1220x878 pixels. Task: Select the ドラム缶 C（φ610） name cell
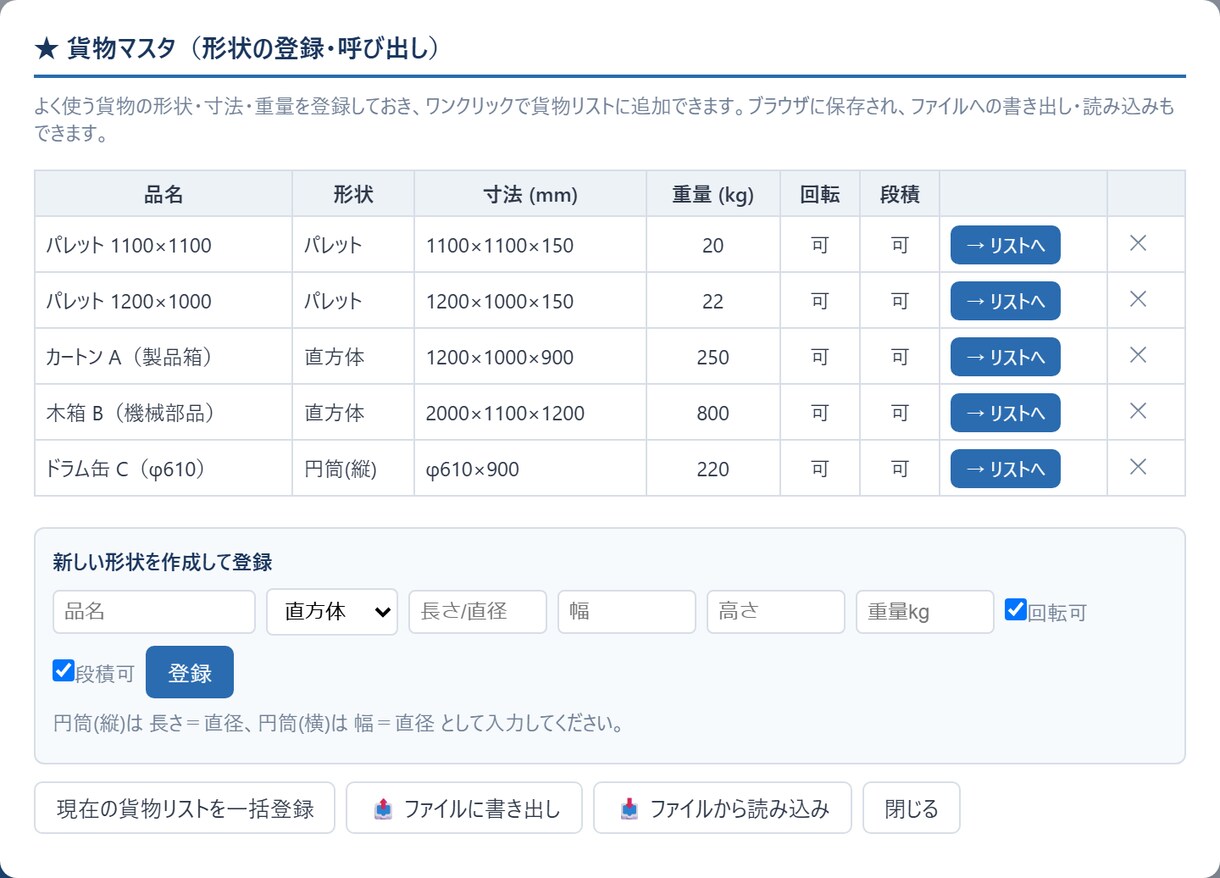[x=164, y=469]
